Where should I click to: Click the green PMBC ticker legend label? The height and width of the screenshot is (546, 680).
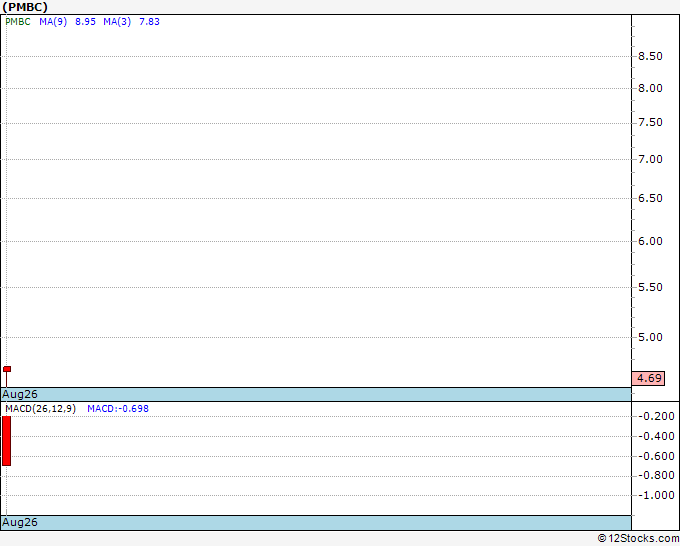point(18,22)
